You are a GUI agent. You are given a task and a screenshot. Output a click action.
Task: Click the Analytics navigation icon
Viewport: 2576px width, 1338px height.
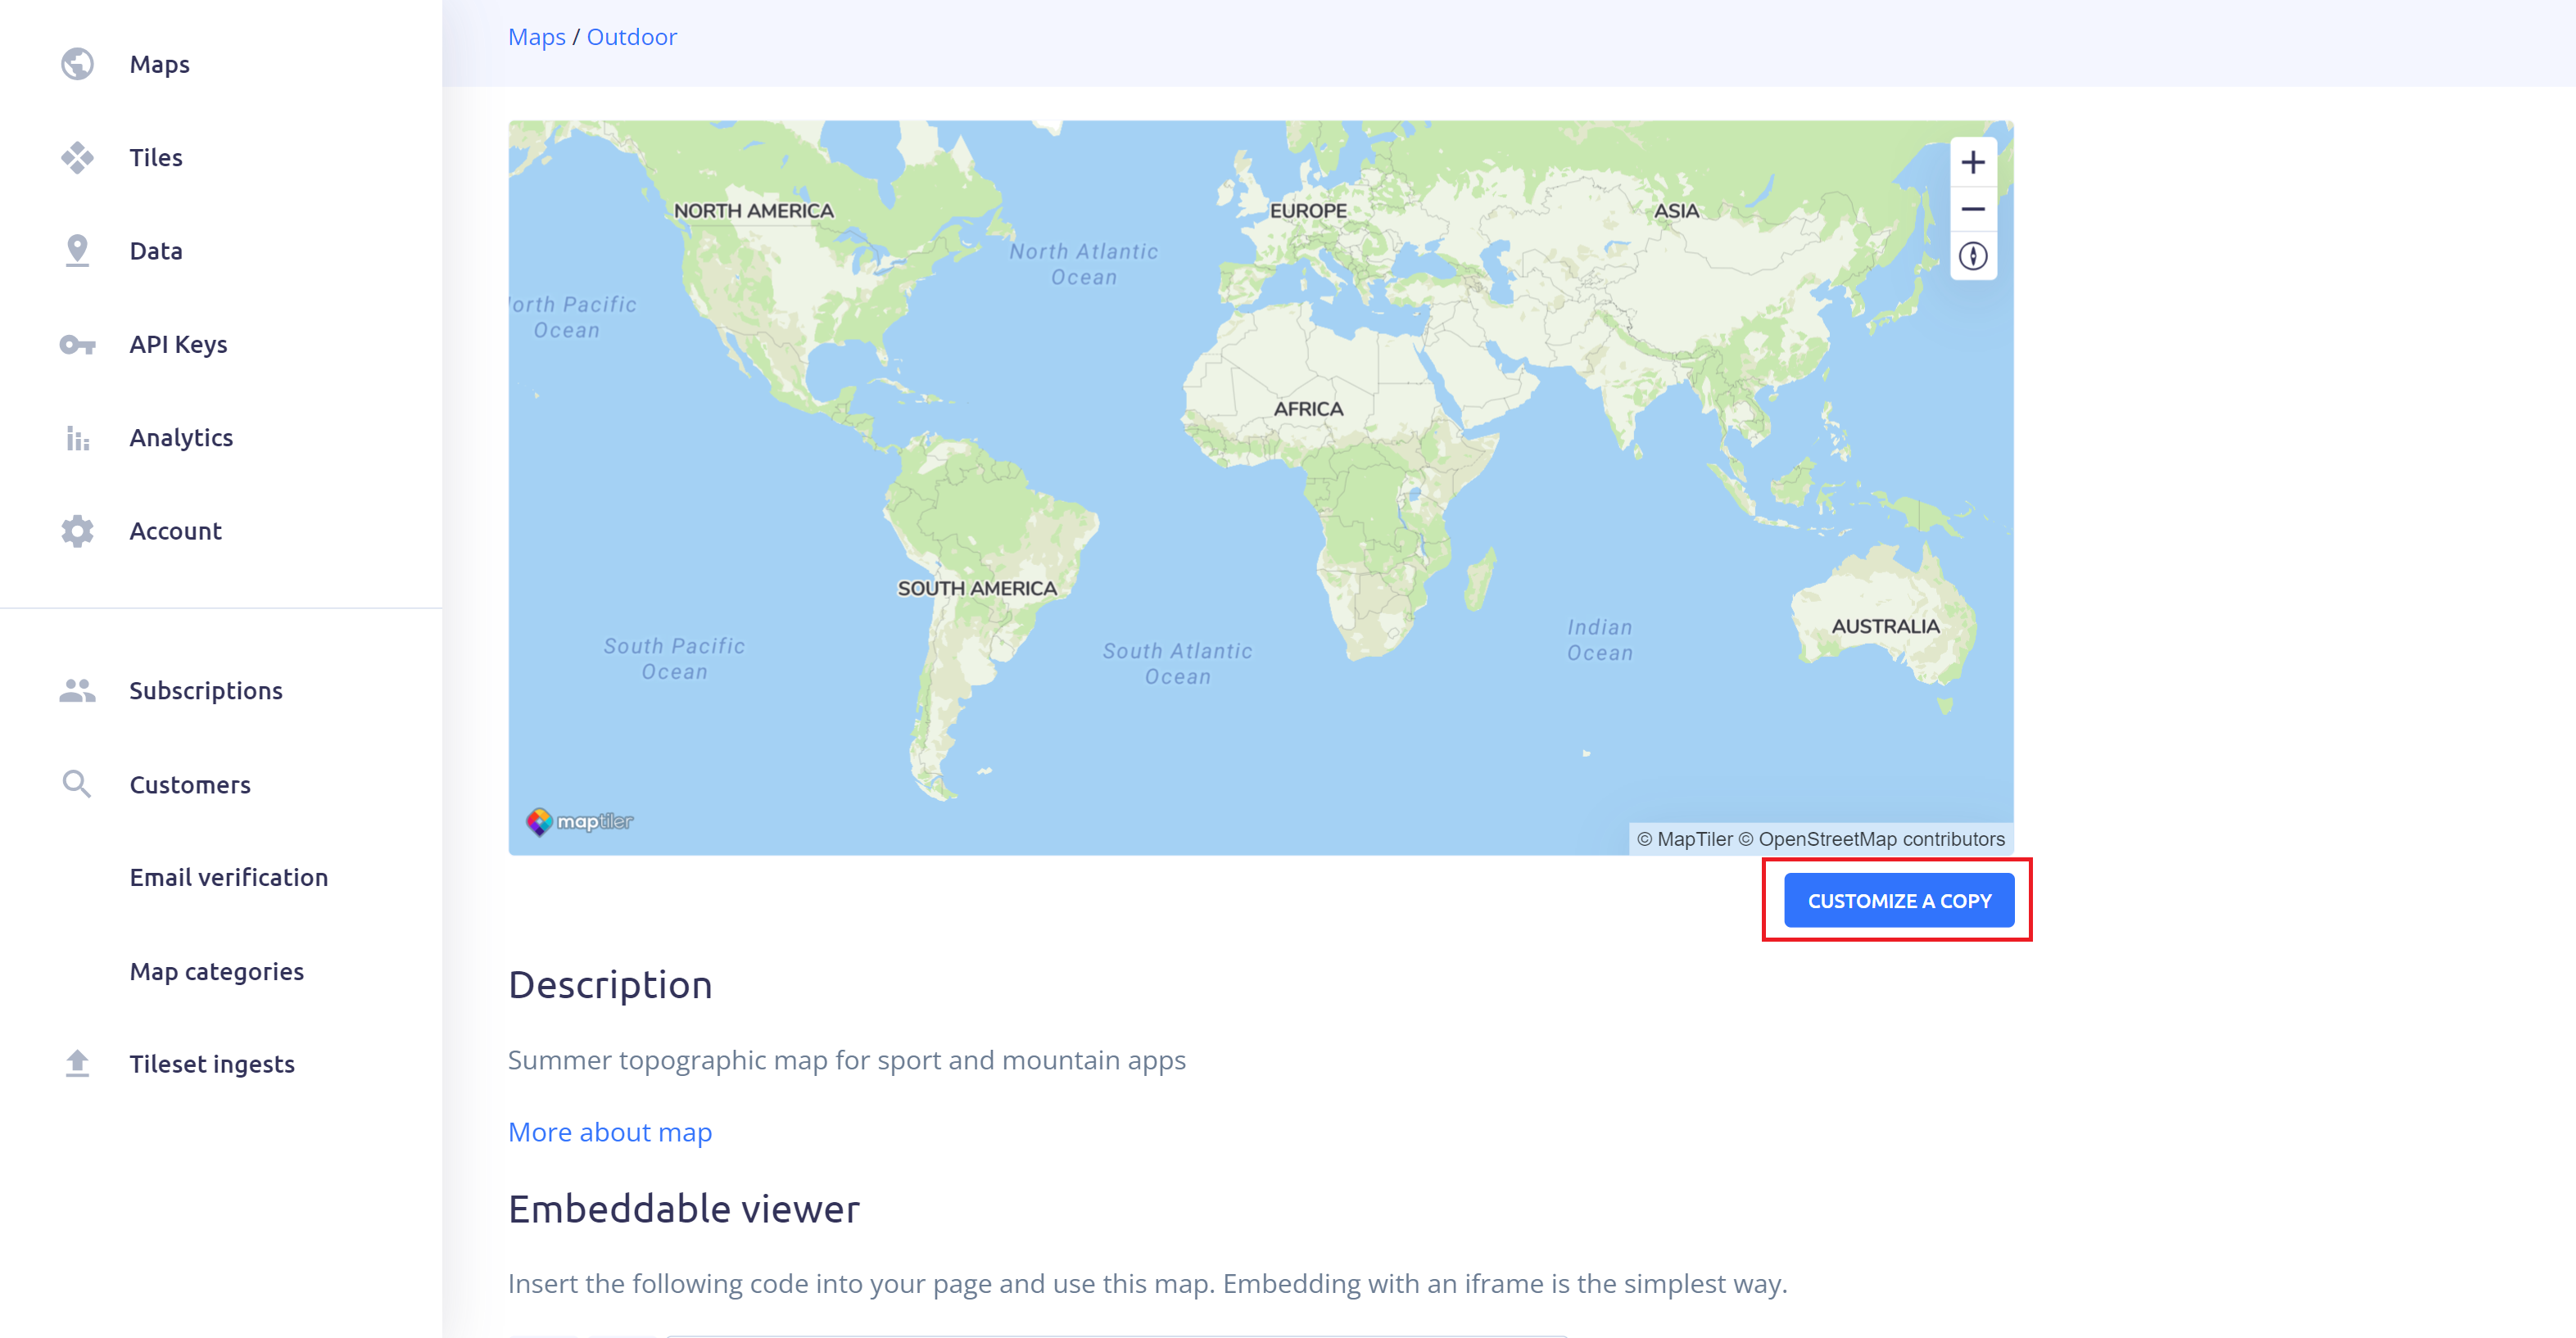click(x=79, y=437)
